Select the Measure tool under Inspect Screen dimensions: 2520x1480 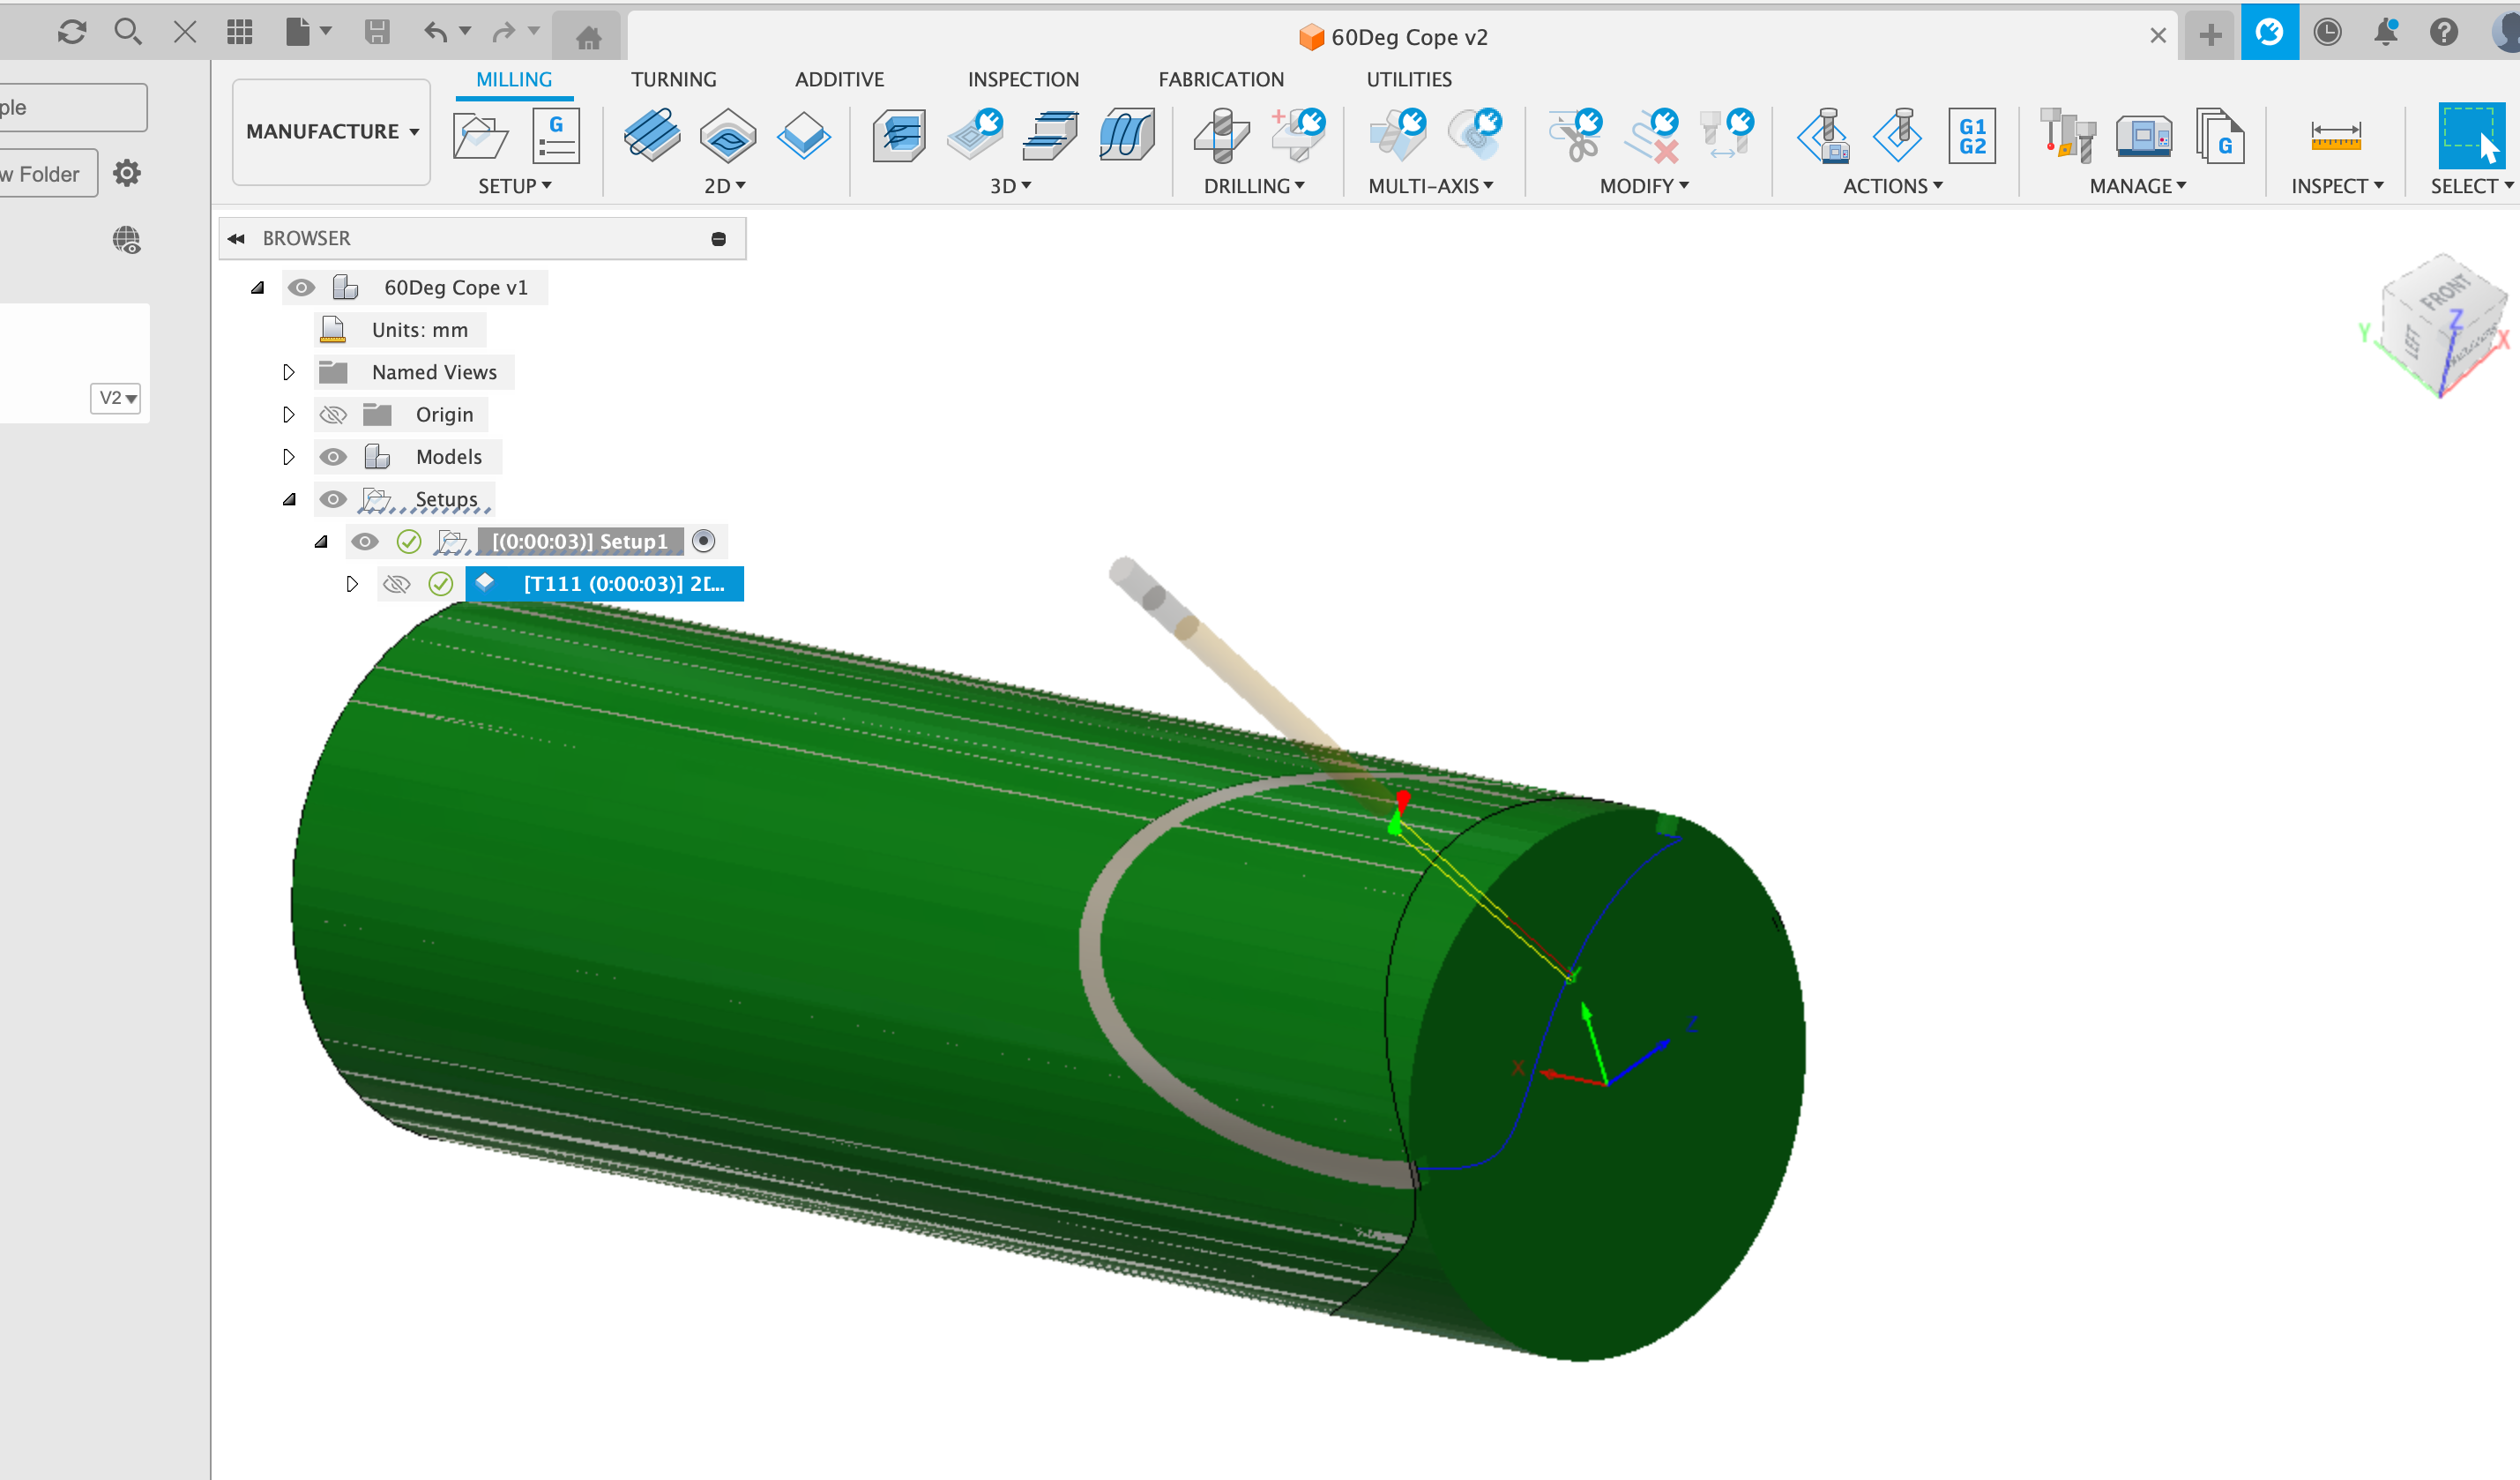[2337, 137]
